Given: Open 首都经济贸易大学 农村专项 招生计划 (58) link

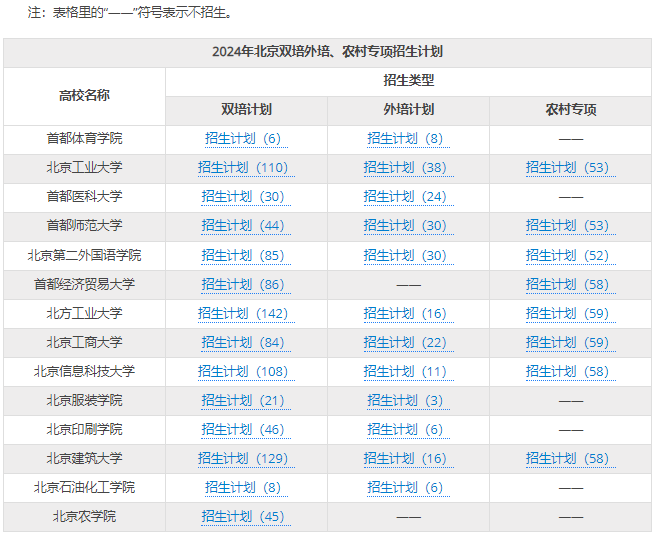Looking at the screenshot, I should (x=571, y=285).
